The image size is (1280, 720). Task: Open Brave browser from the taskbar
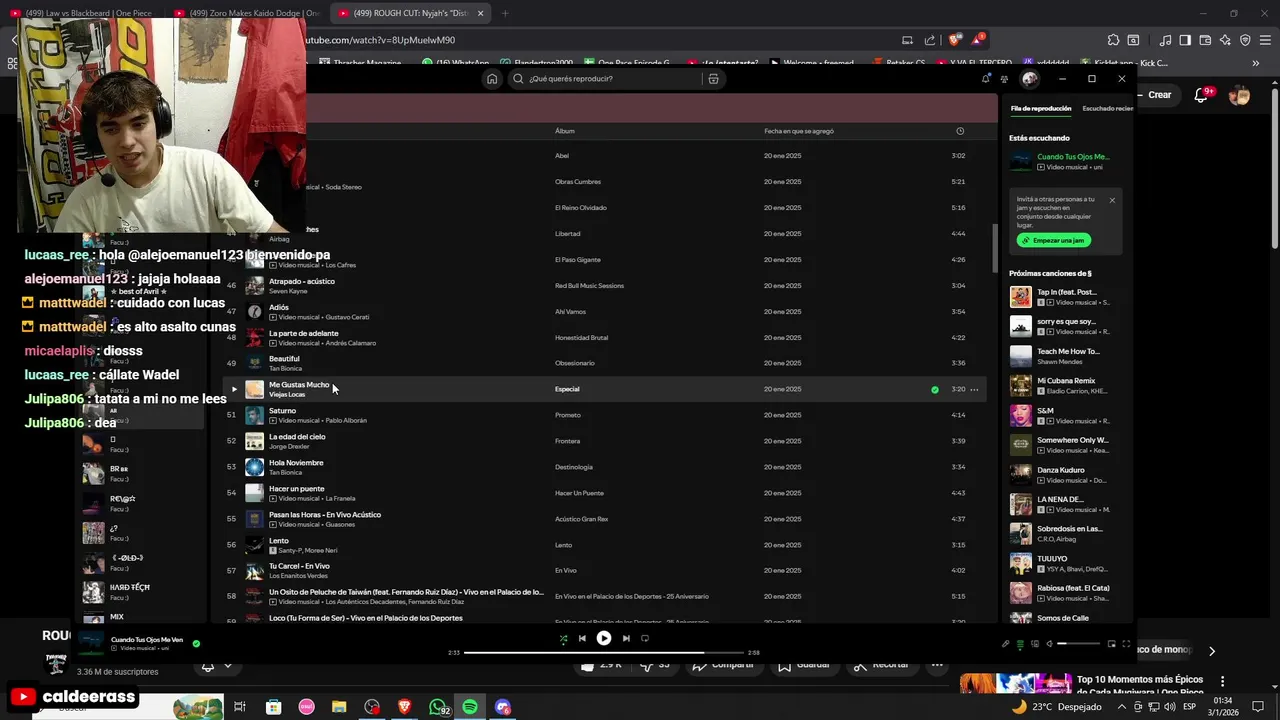[x=405, y=707]
